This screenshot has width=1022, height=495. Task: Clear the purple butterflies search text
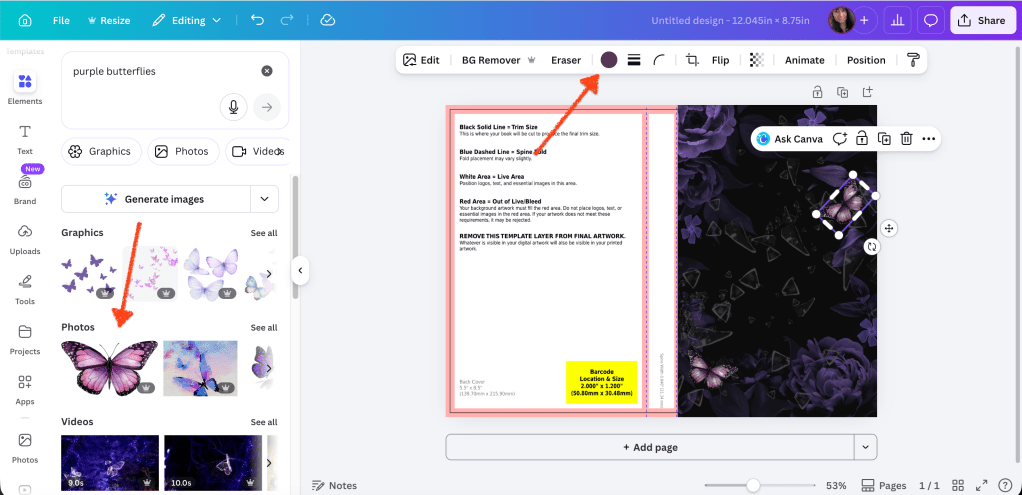pos(267,71)
